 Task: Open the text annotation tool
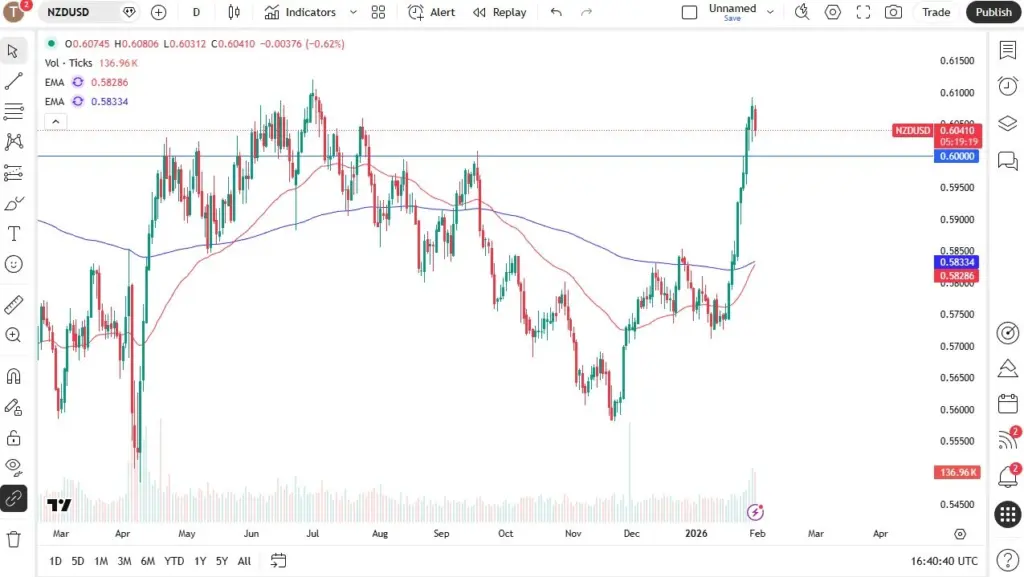pos(14,234)
